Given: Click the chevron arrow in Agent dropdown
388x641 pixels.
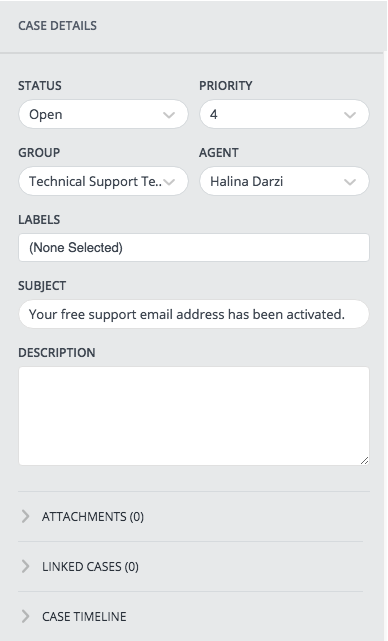Looking at the screenshot, I should [x=350, y=182].
